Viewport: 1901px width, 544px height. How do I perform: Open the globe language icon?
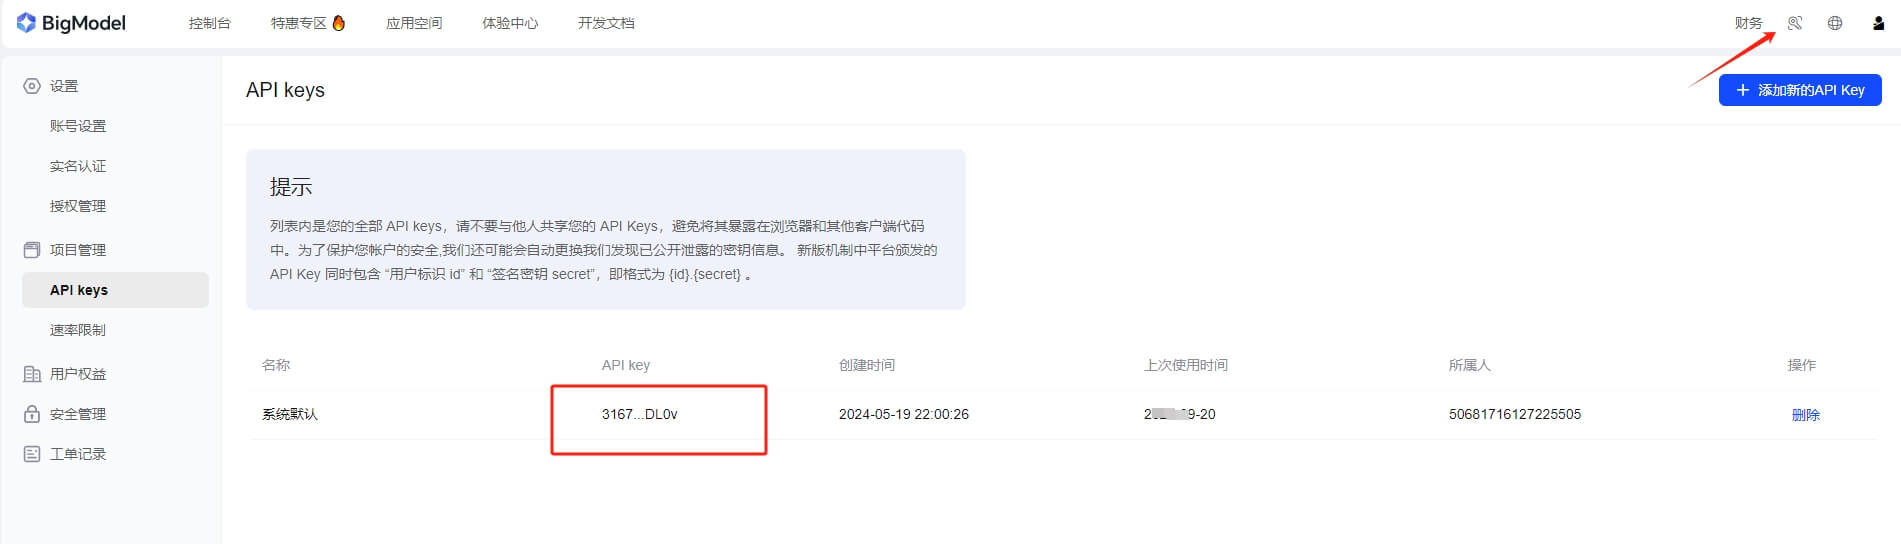click(x=1835, y=23)
